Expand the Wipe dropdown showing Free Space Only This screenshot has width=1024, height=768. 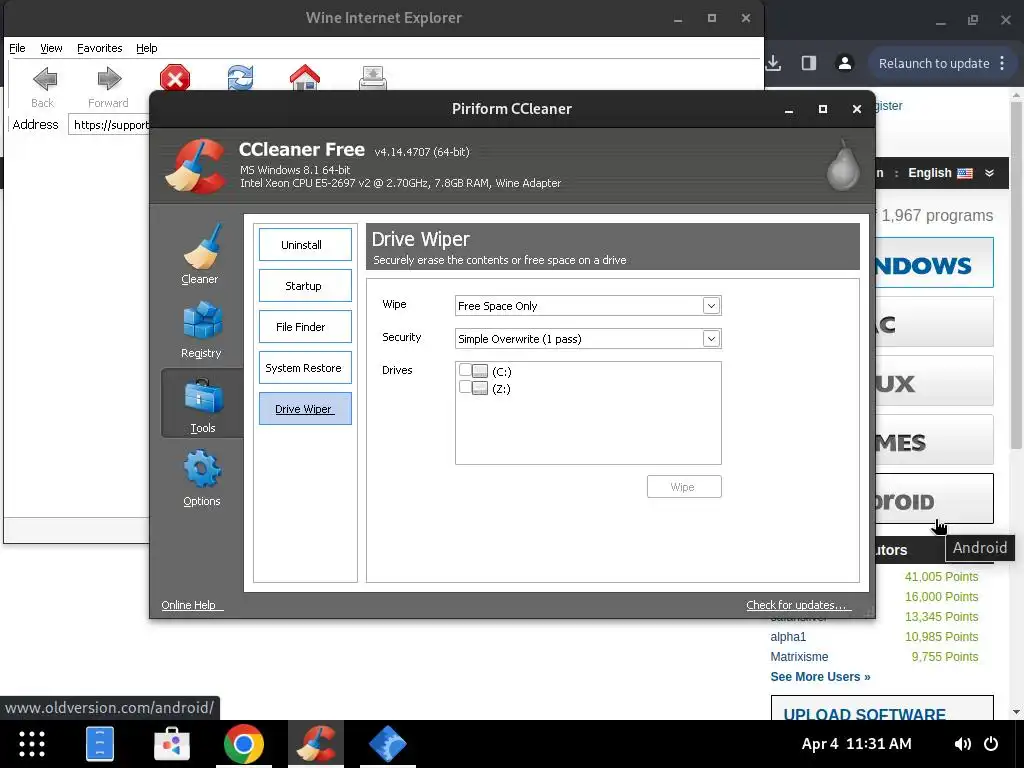coord(711,306)
